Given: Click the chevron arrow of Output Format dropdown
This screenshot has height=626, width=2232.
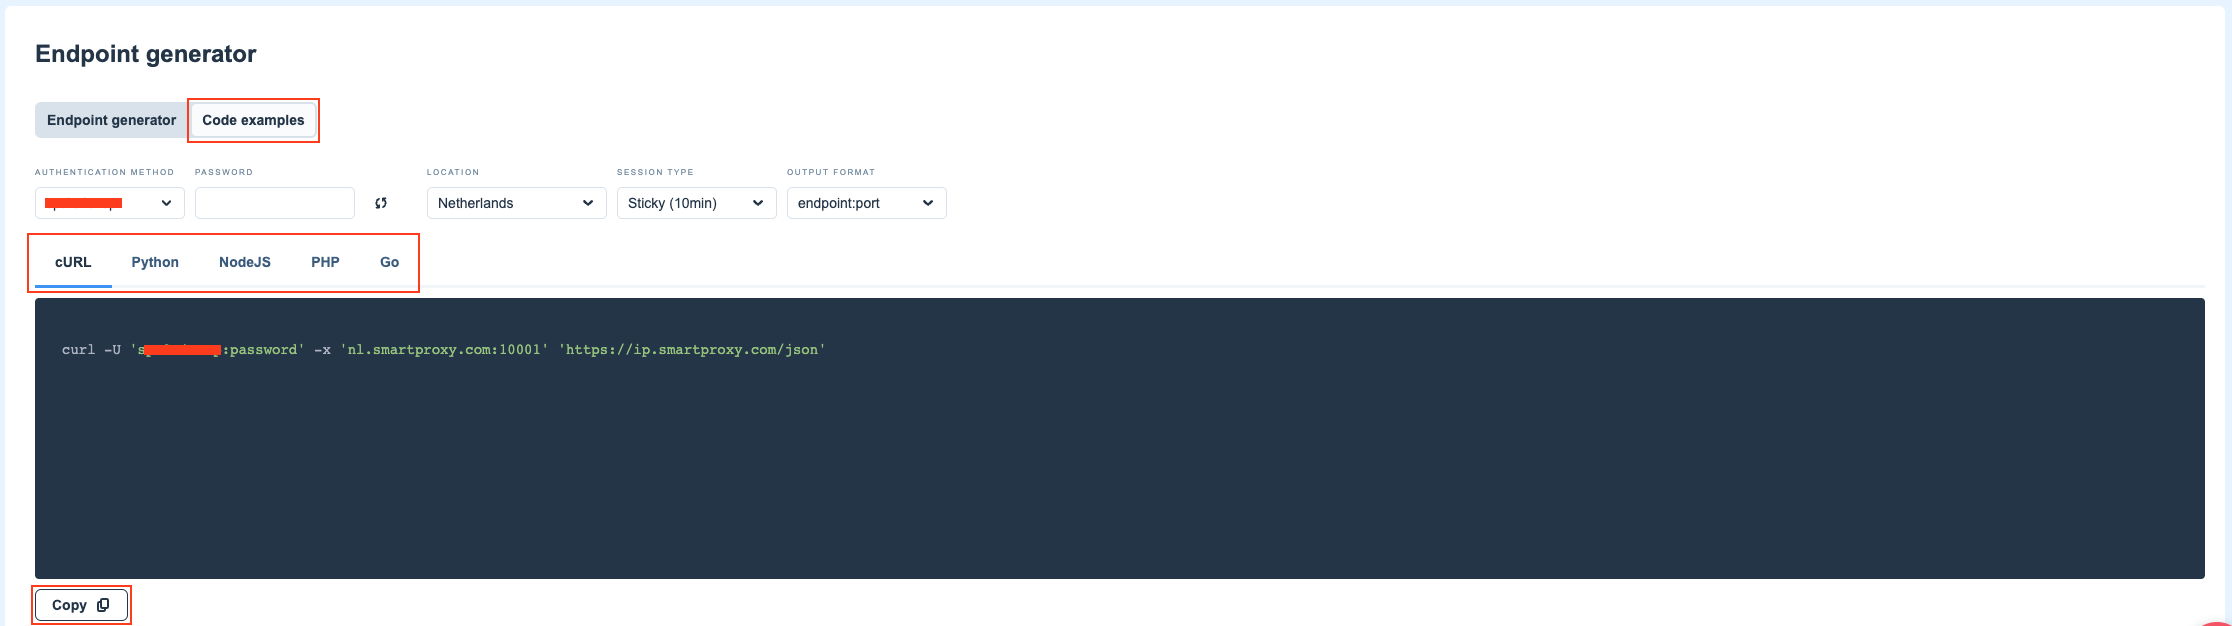Looking at the screenshot, I should pos(928,203).
